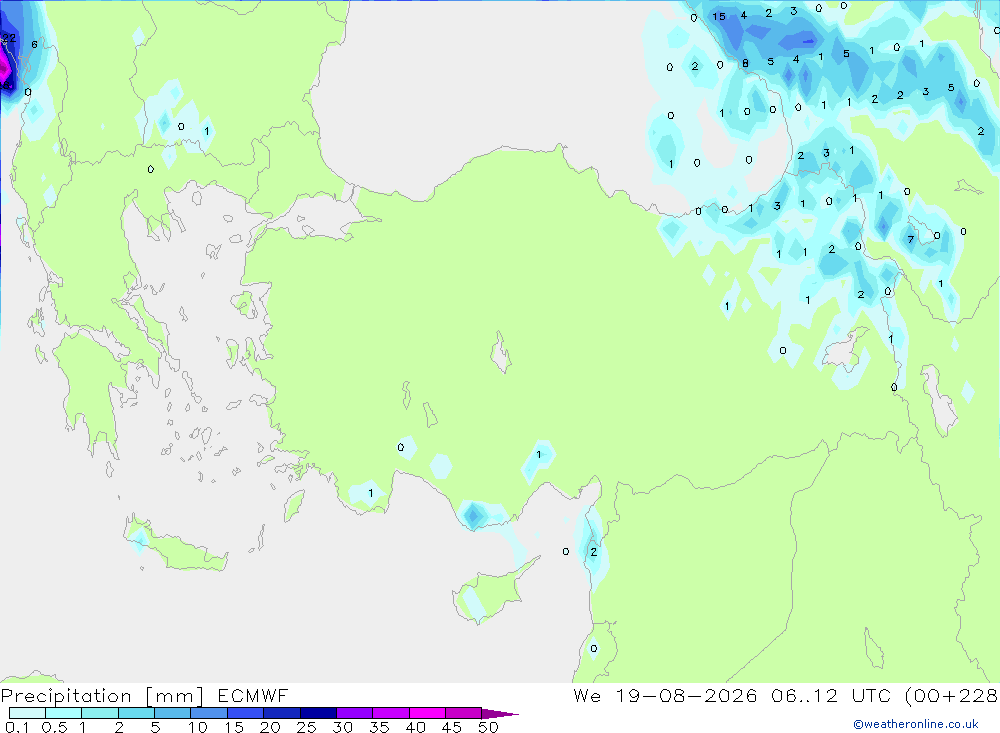Click the 'We' weekday abbreviation

coord(587,696)
